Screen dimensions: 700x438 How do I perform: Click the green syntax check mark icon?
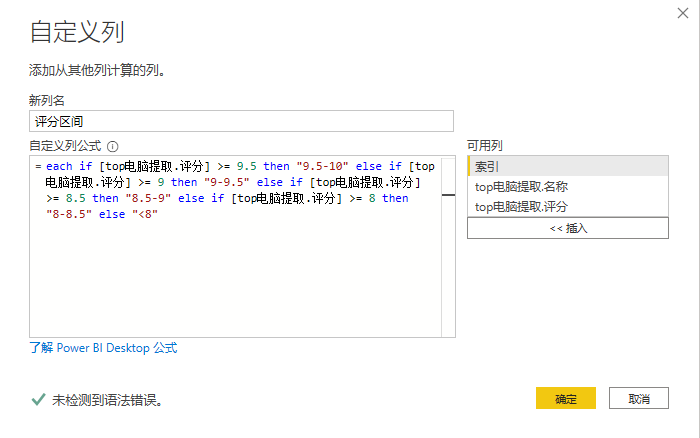click(37, 399)
